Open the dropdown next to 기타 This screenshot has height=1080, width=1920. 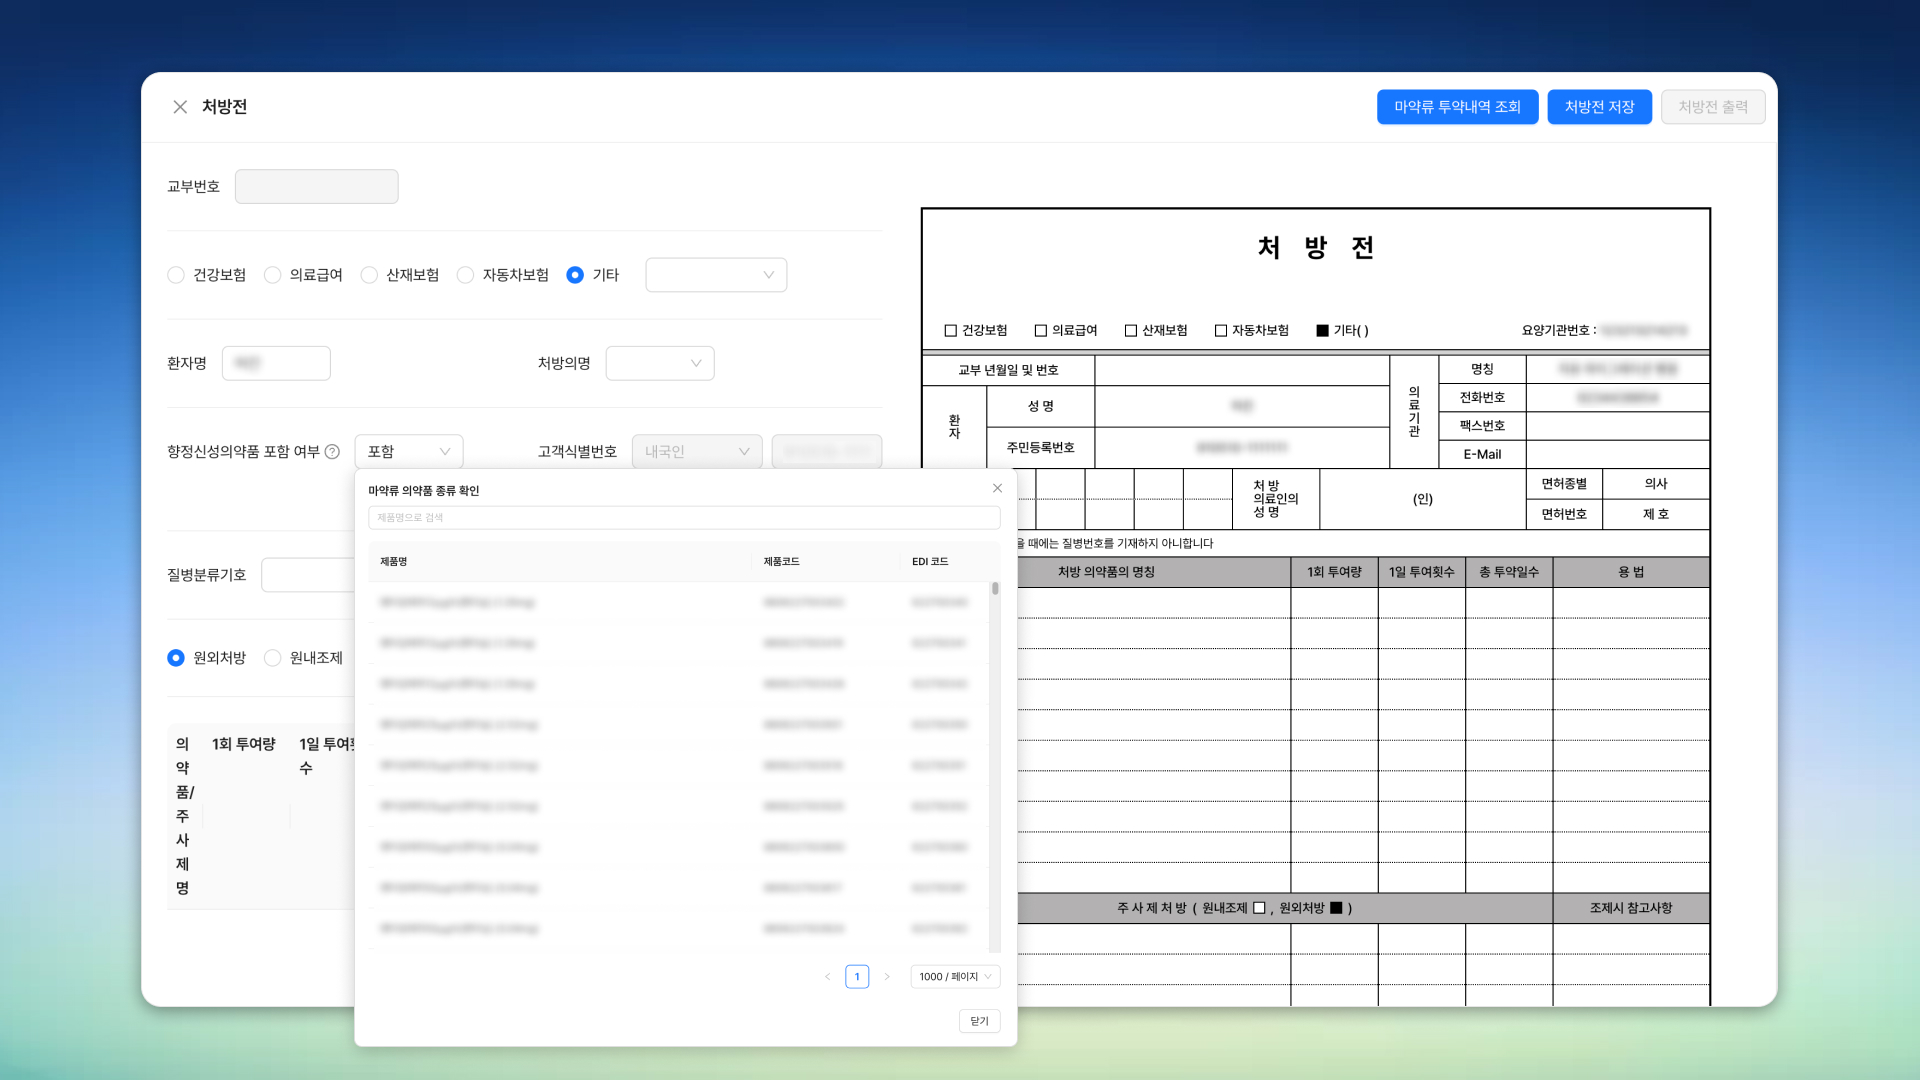point(716,275)
